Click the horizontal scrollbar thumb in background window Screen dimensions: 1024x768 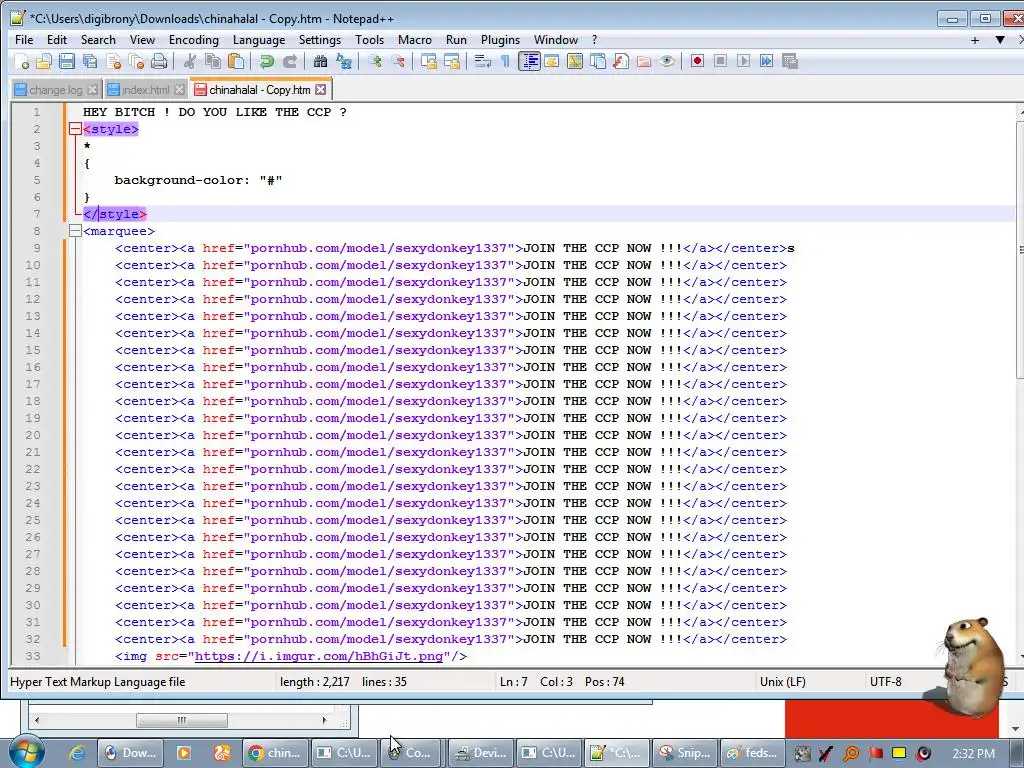182,720
